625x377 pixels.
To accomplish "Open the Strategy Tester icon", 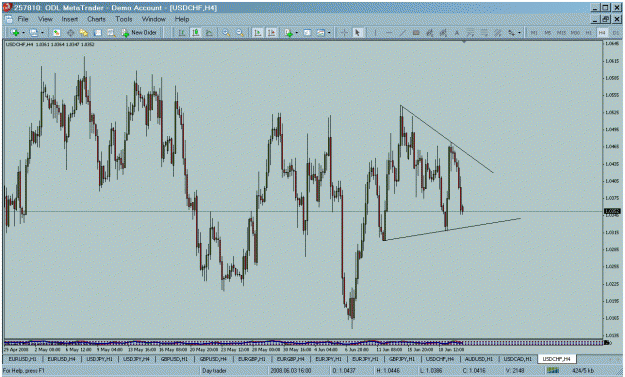I will (111, 33).
